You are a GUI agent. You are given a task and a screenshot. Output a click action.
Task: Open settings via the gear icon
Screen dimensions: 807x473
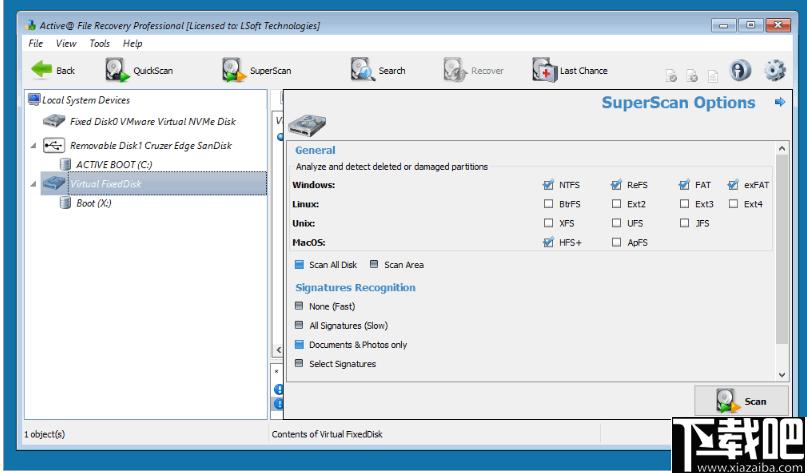pyautogui.click(x=775, y=70)
